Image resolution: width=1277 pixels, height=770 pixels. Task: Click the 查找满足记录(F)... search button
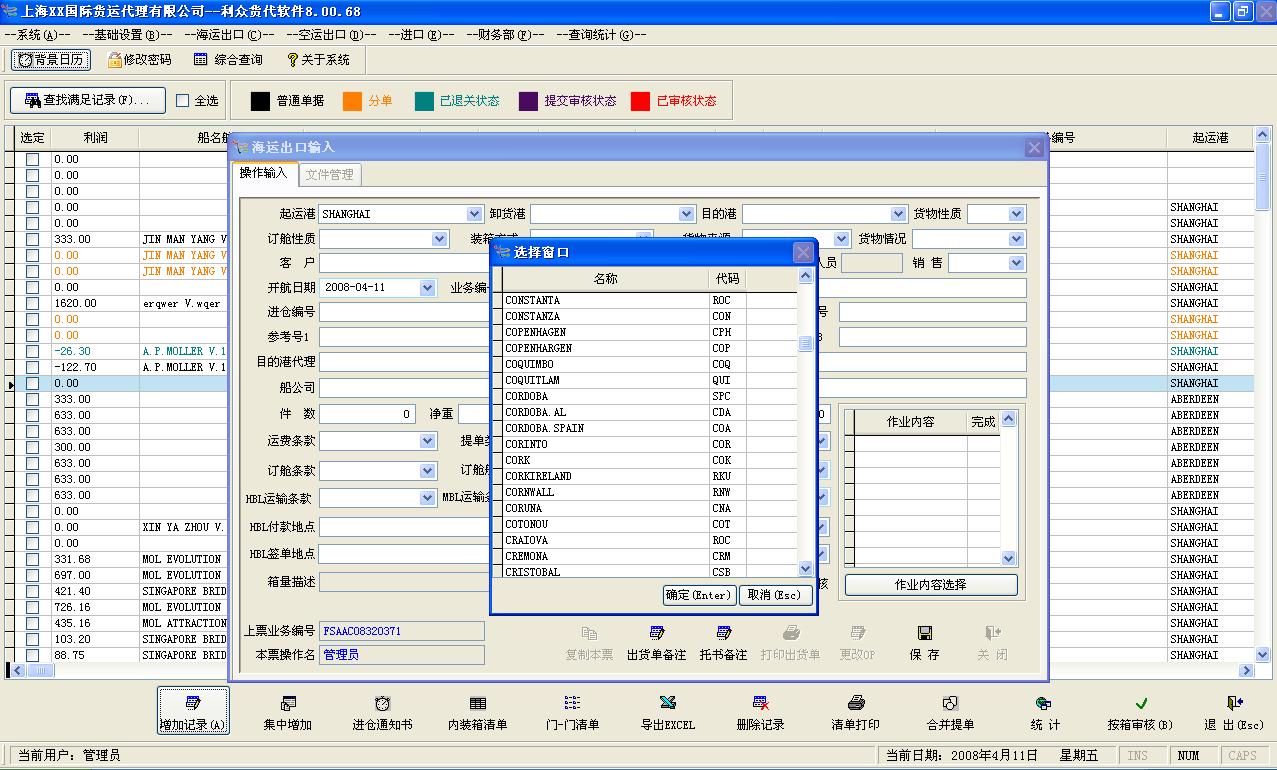(88, 100)
